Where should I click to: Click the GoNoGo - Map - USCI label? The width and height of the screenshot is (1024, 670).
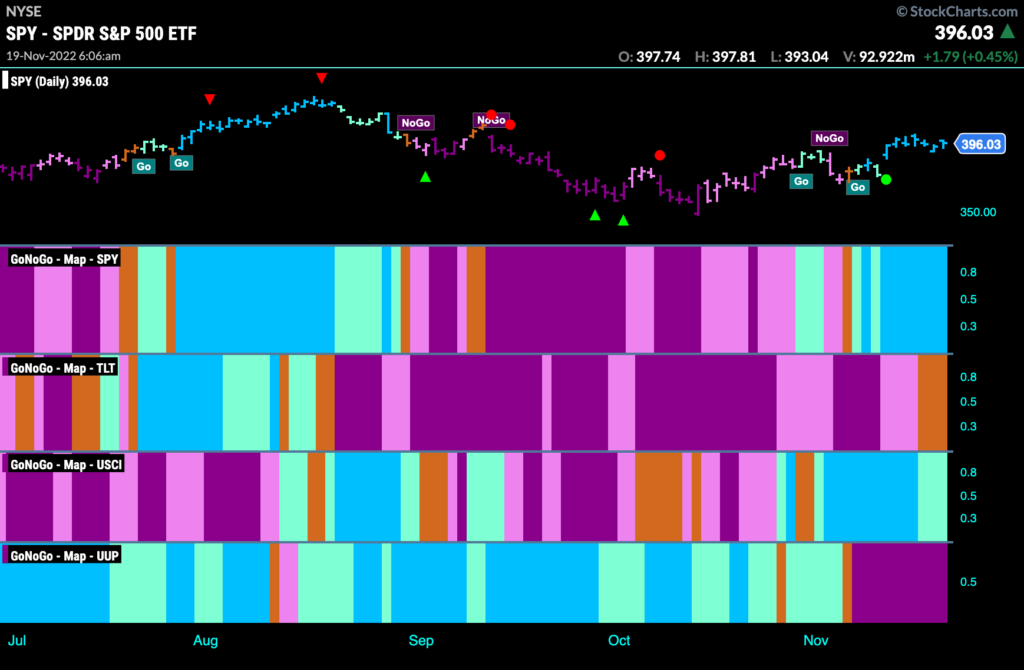pyautogui.click(x=66, y=464)
